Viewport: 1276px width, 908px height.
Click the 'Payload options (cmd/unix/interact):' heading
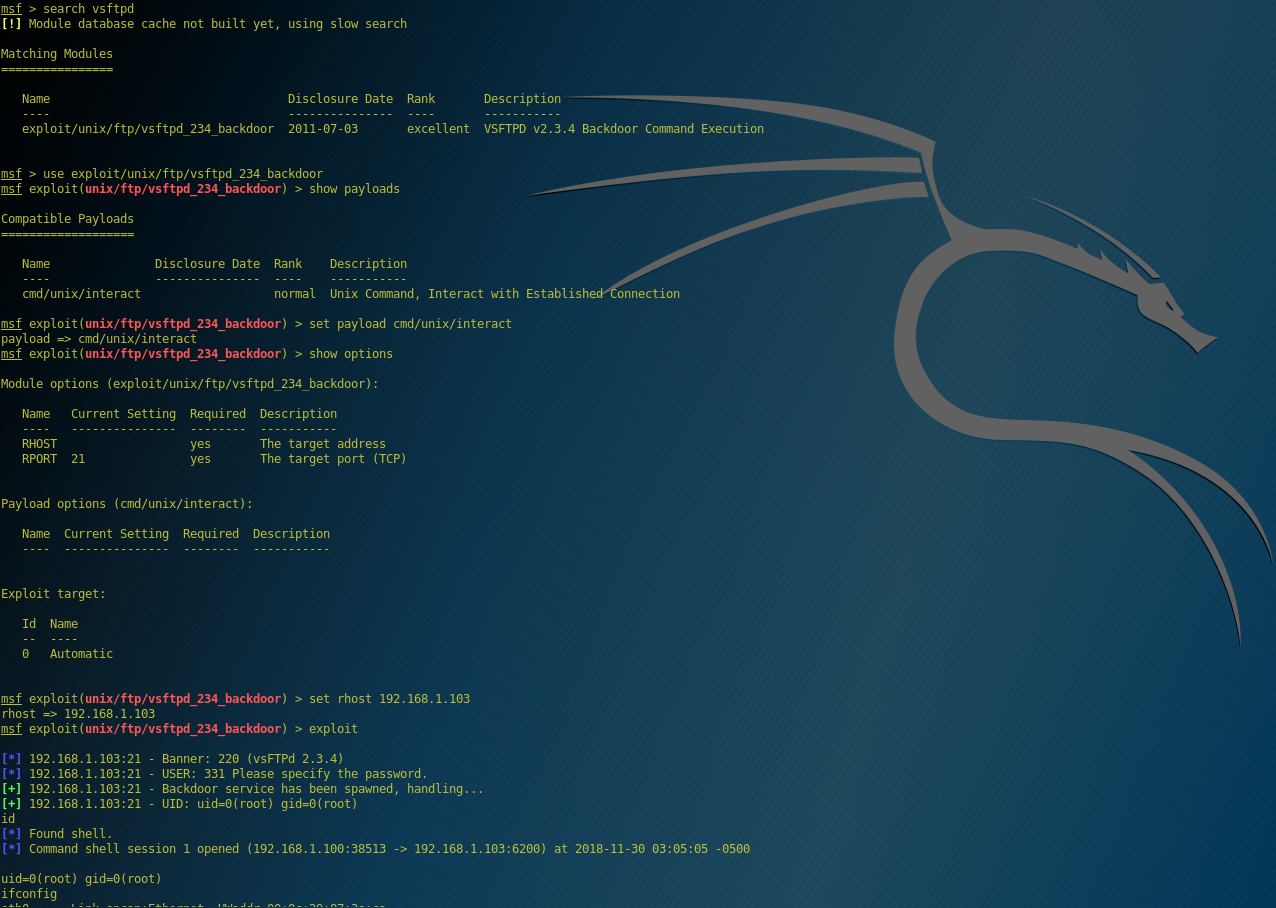127,504
